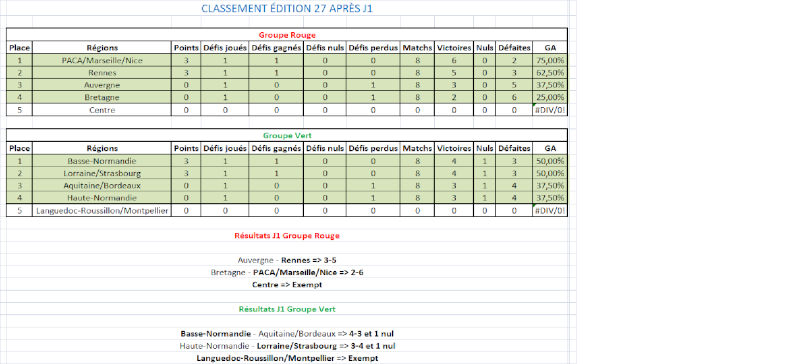Click the Résultats J1 Groupe Vert heading
This screenshot has height=364, width=800.
pyautogui.click(x=287, y=309)
